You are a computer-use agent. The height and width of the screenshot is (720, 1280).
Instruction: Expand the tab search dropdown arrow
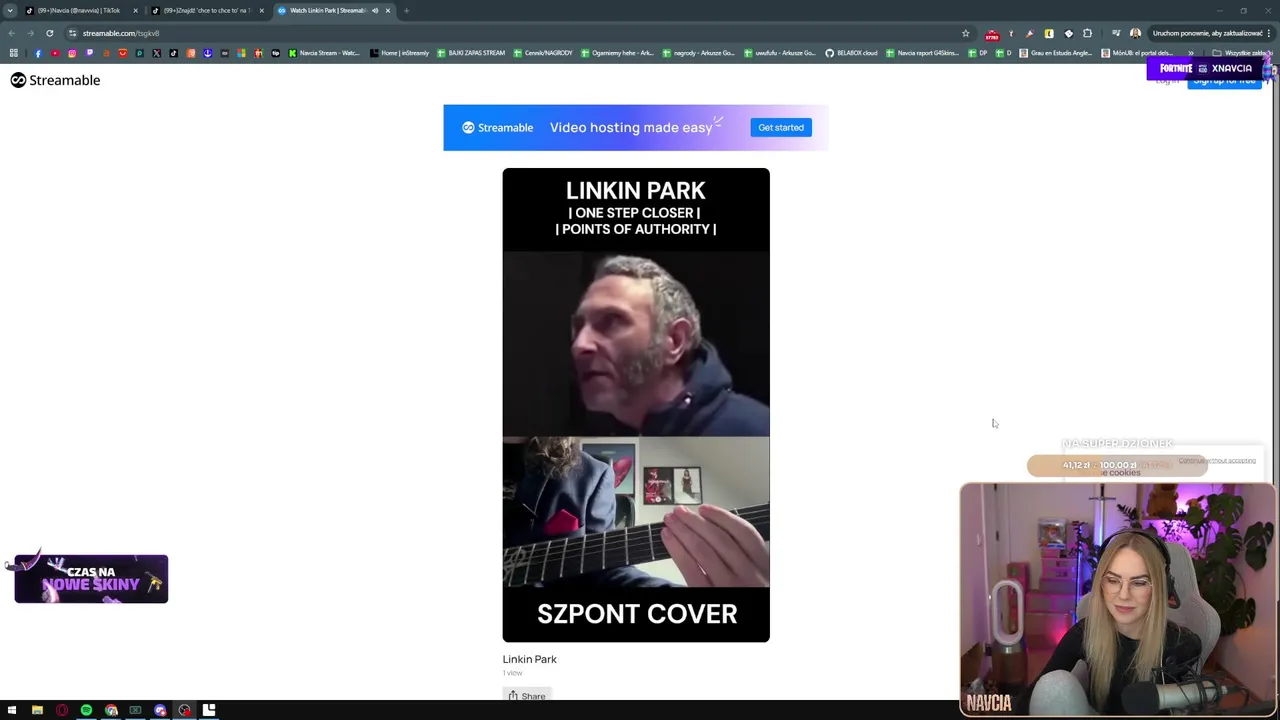(10, 10)
